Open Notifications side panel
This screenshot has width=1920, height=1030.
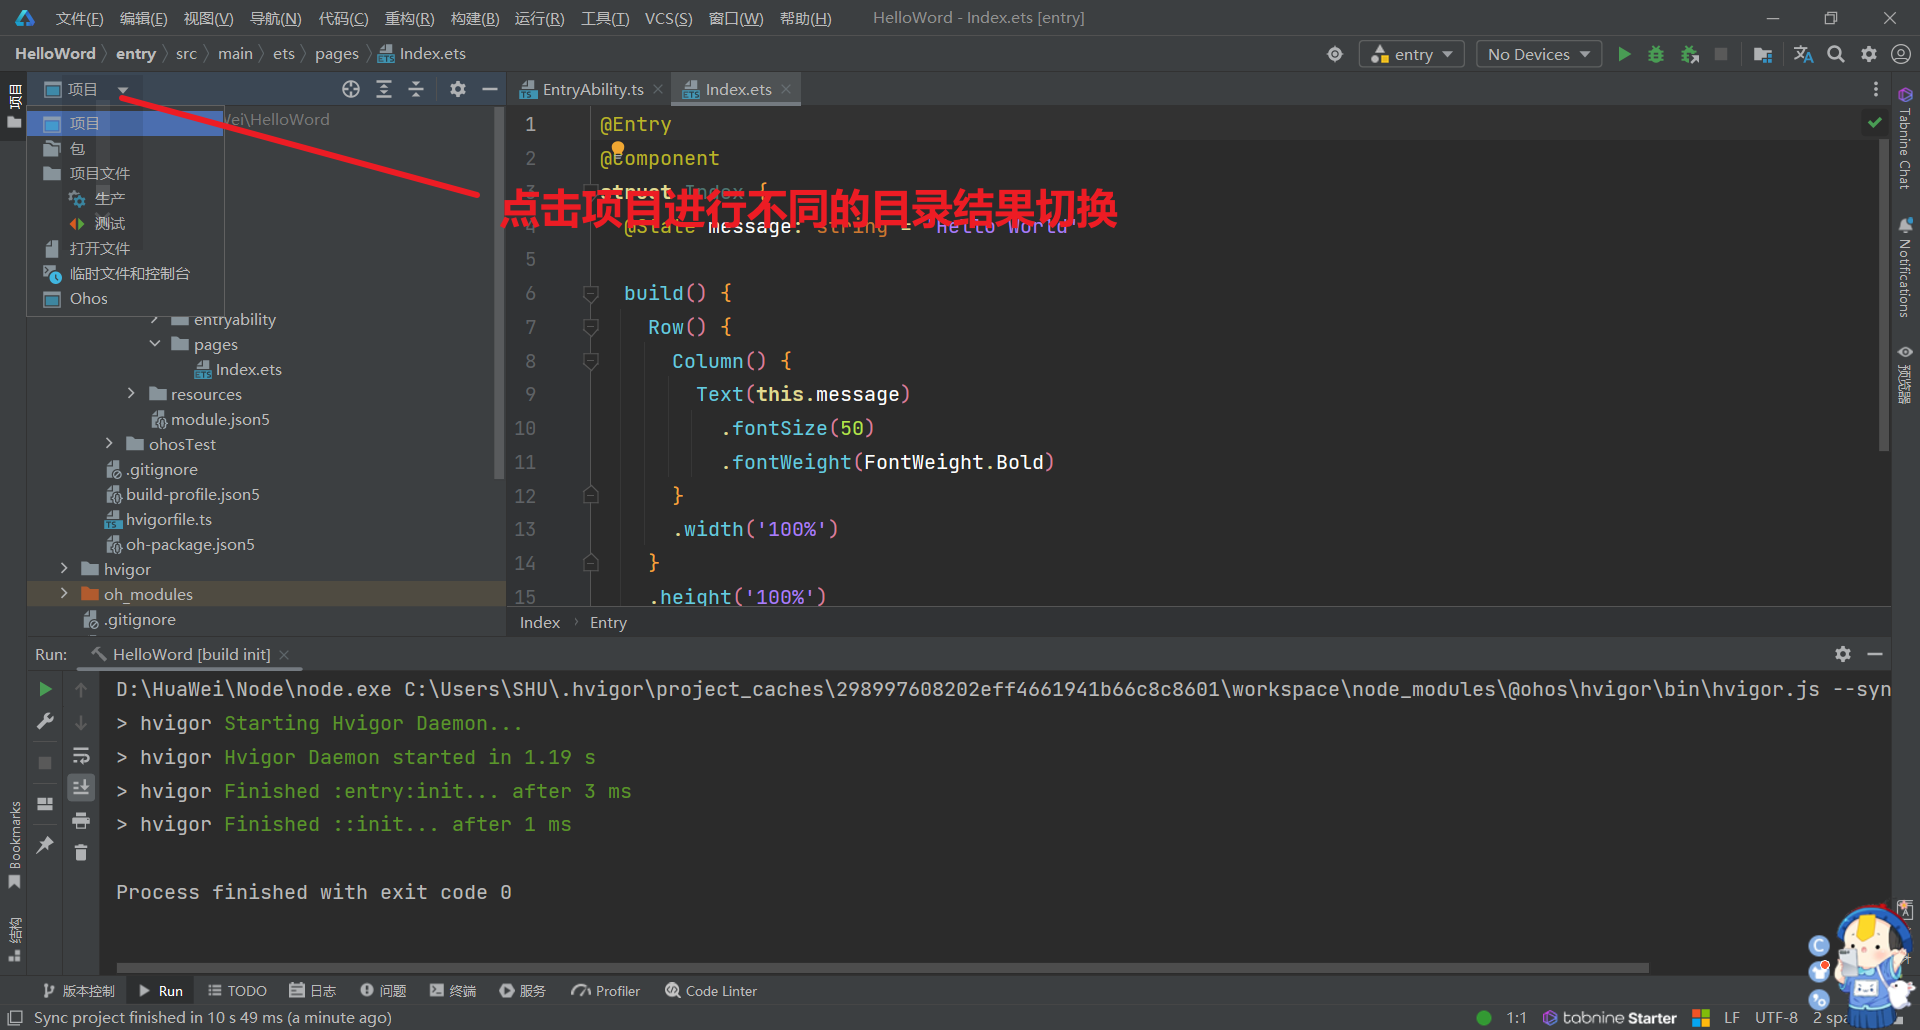tap(1905, 268)
